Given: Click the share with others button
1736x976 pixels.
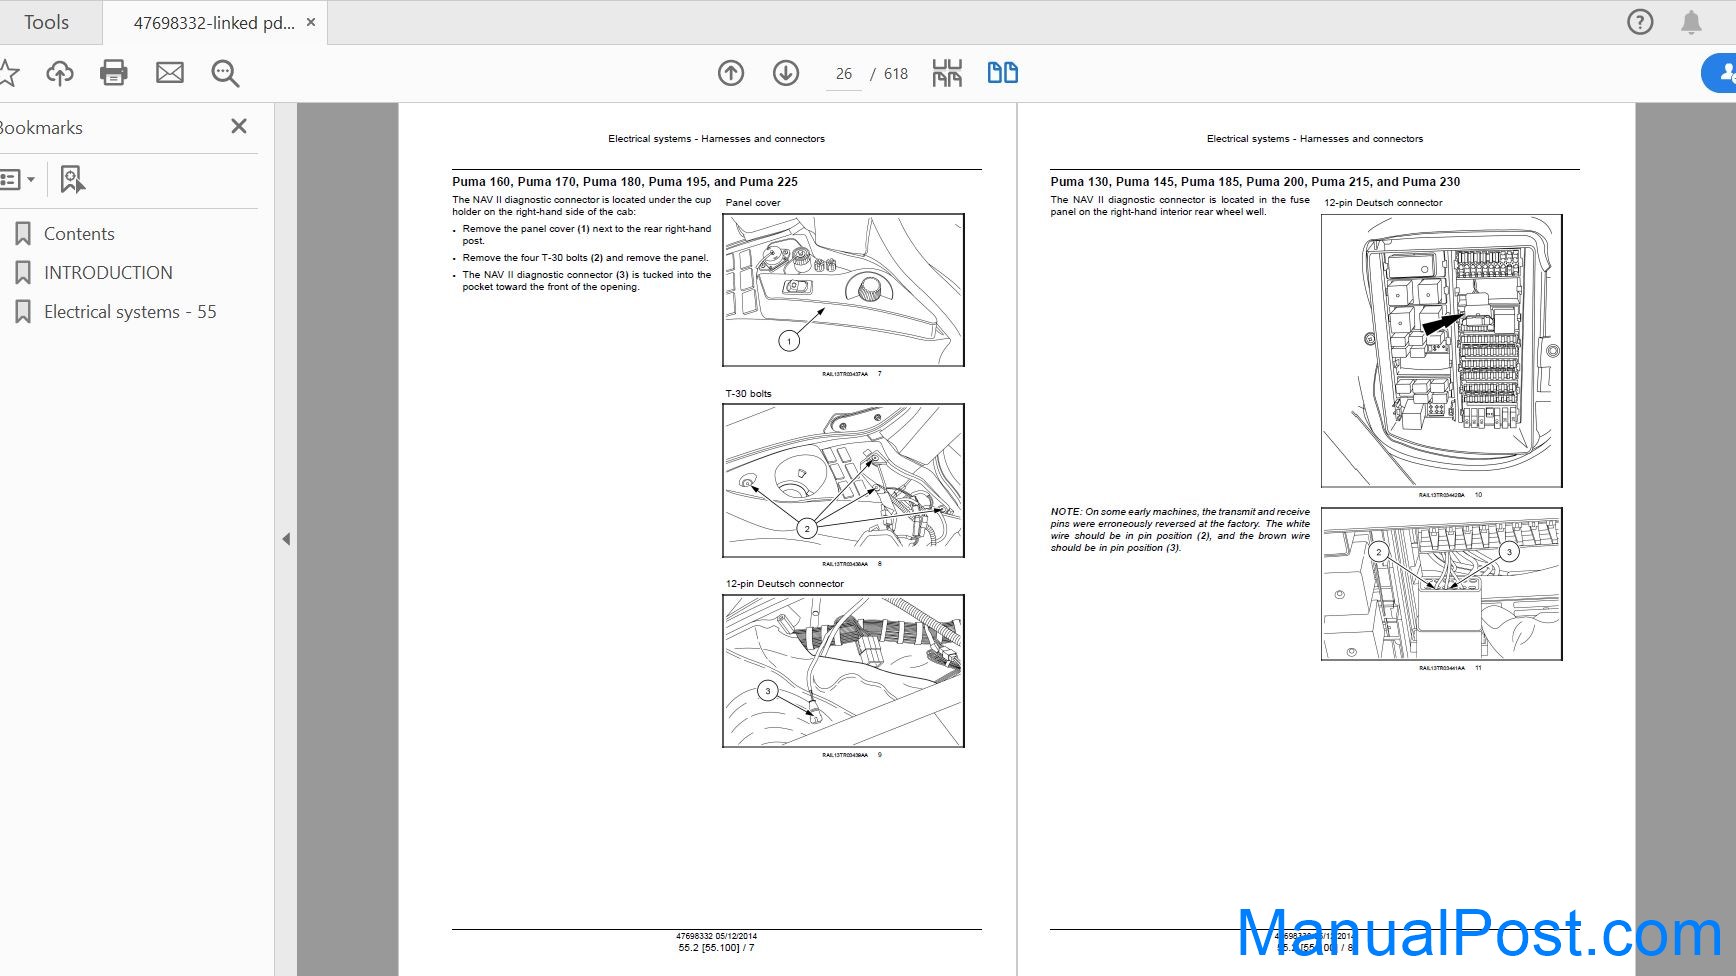Looking at the screenshot, I should pyautogui.click(x=1720, y=72).
